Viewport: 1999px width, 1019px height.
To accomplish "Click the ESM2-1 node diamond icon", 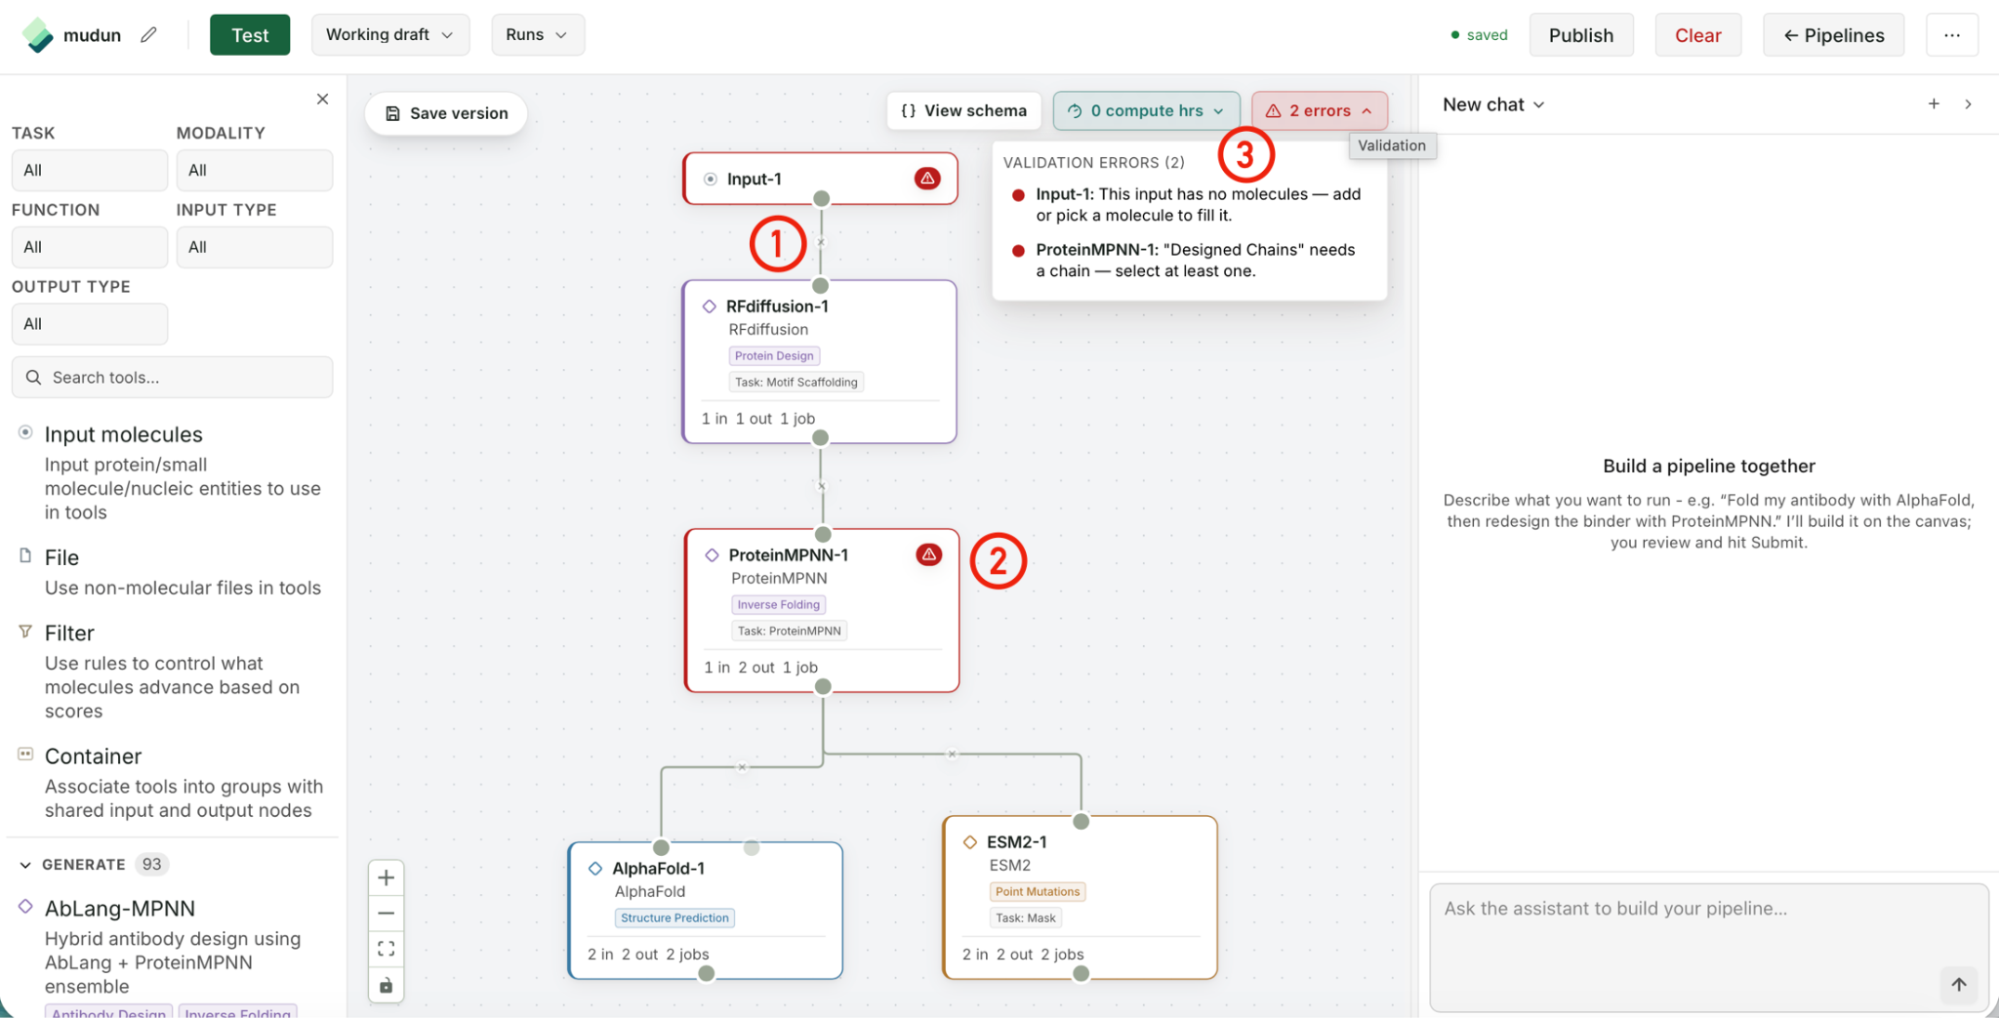I will [x=970, y=842].
